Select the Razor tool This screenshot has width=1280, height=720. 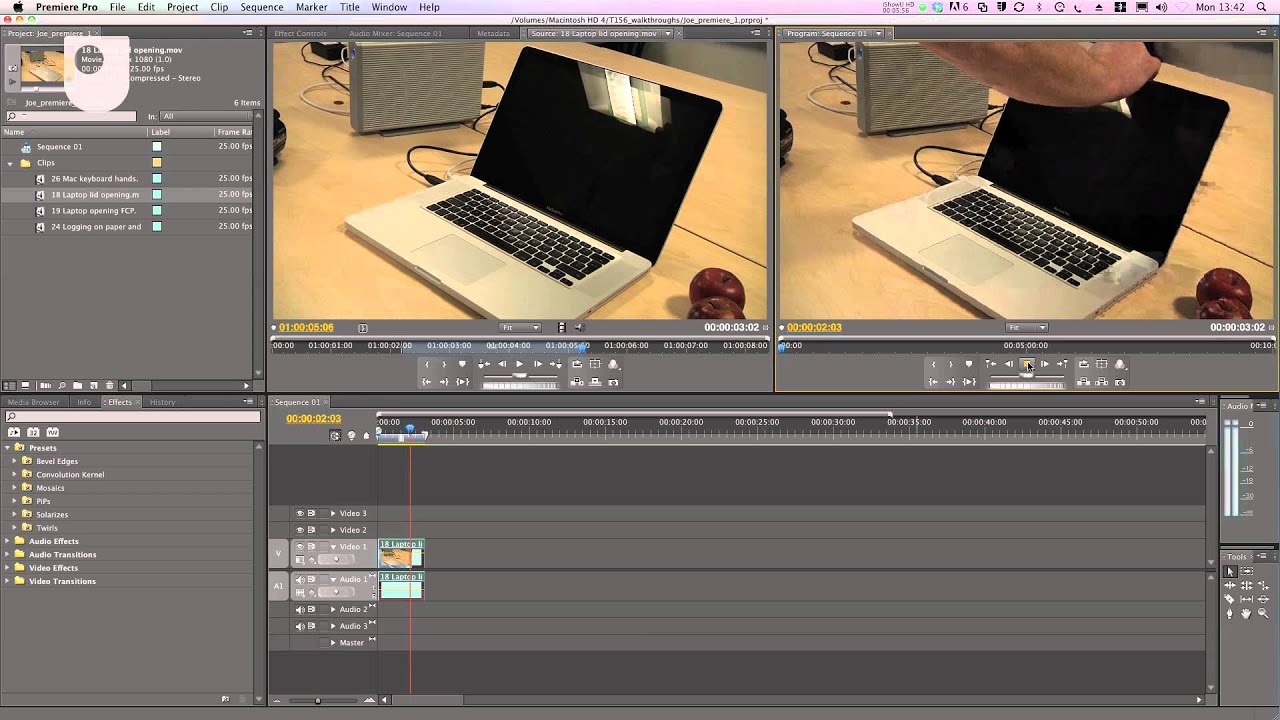pos(1230,599)
